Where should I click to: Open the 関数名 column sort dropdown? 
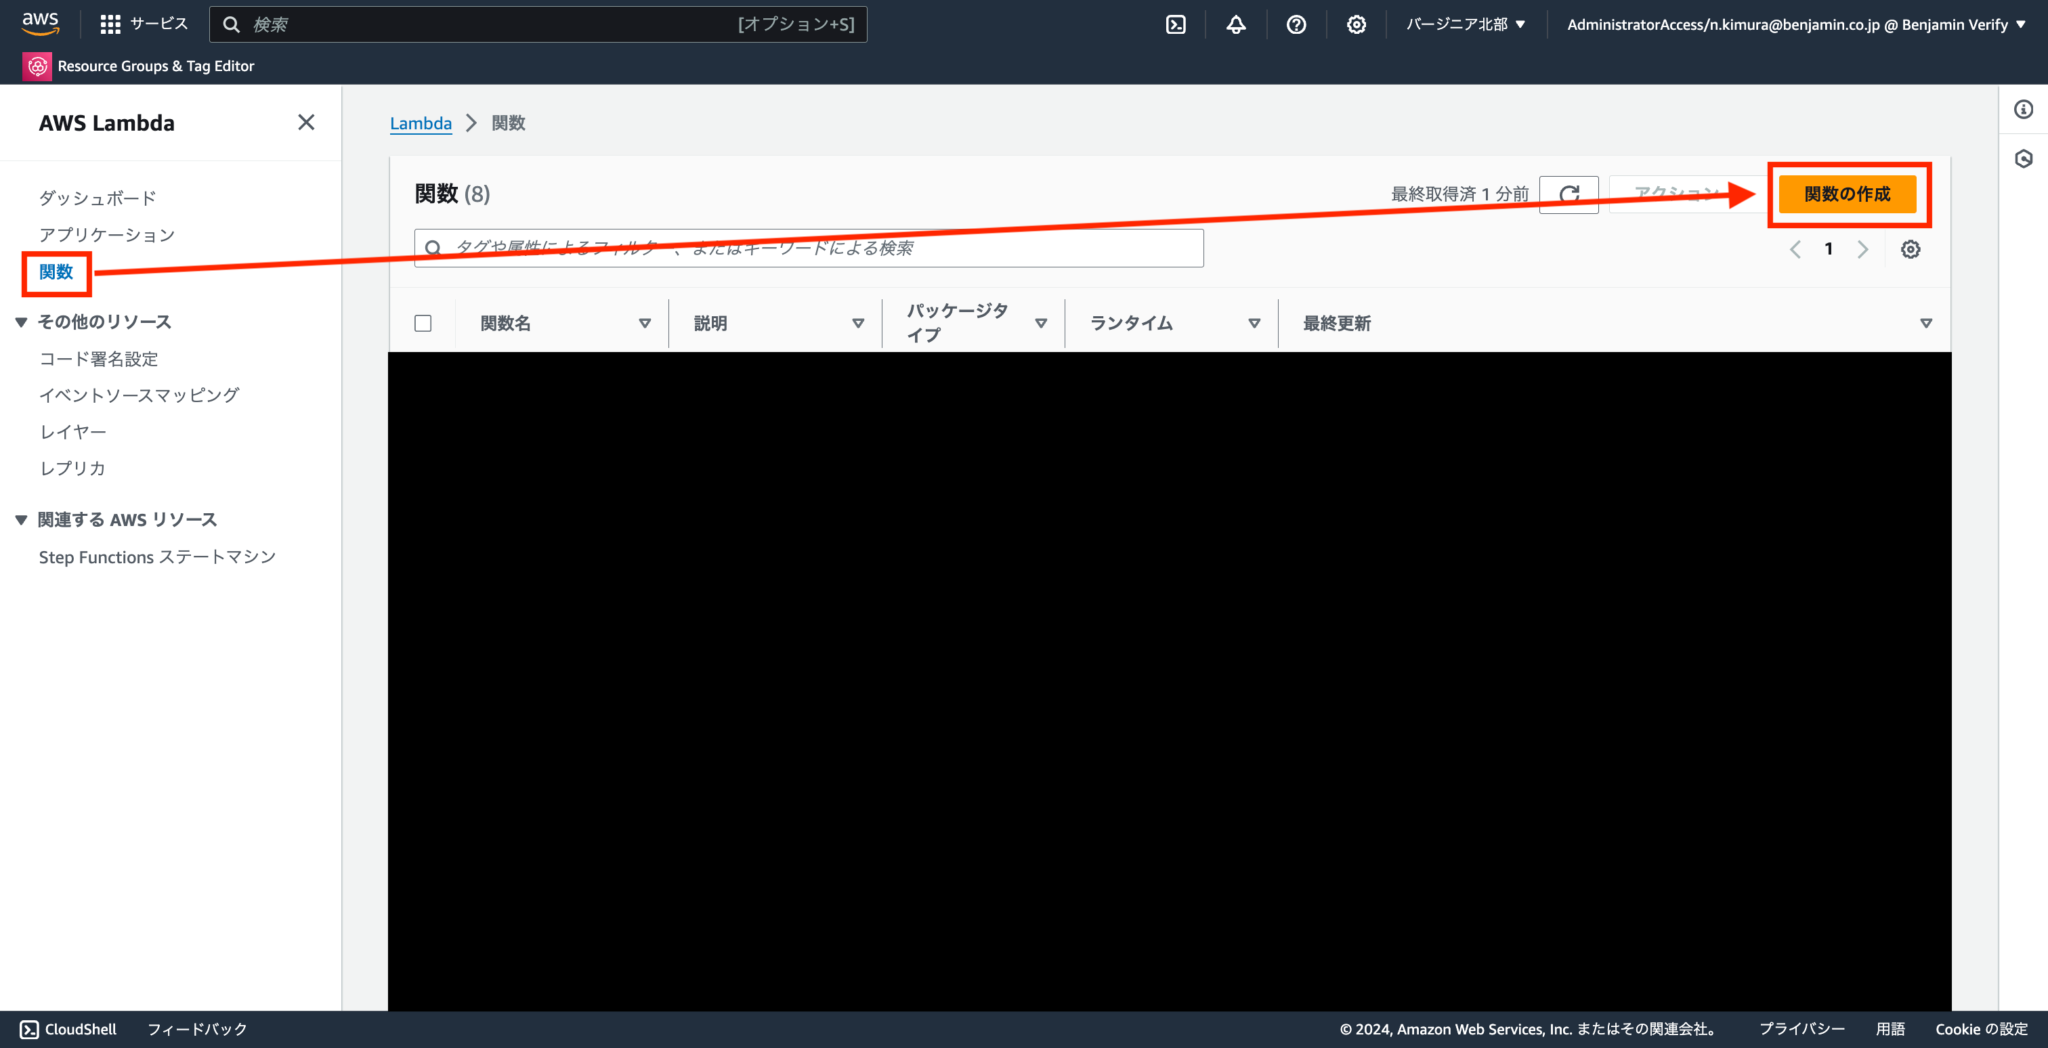pyautogui.click(x=645, y=323)
